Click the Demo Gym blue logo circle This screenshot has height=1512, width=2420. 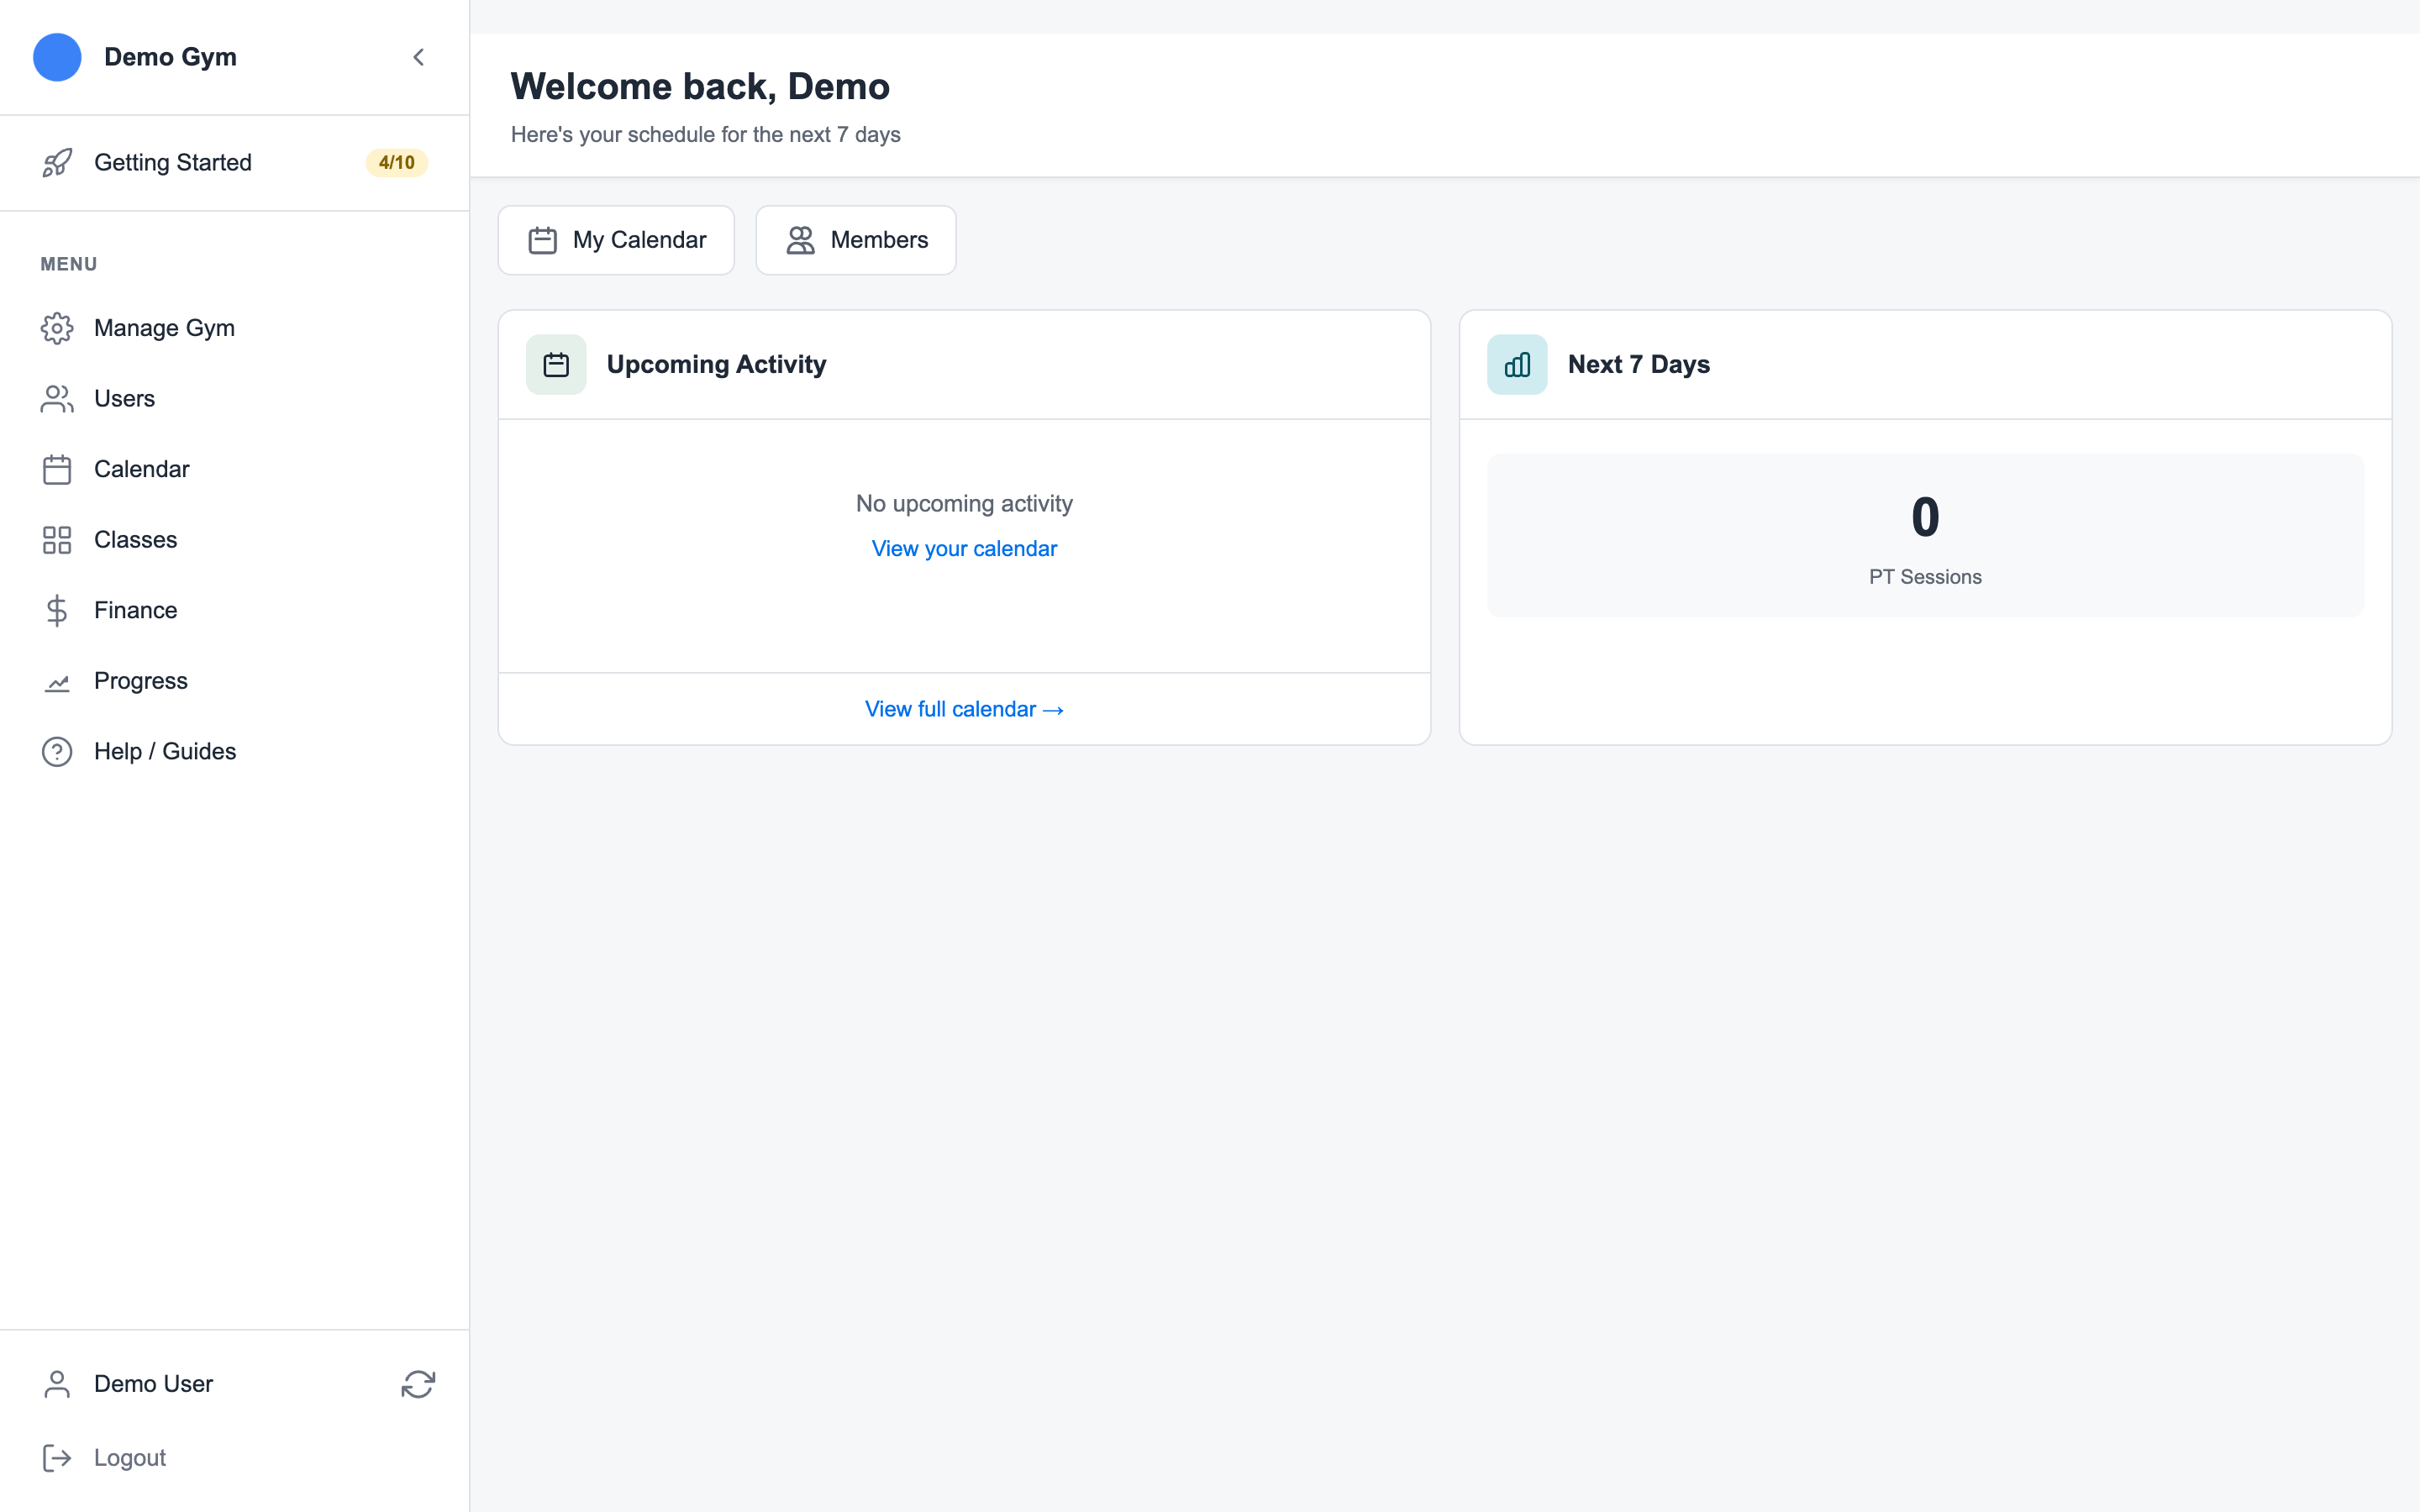coord(57,57)
